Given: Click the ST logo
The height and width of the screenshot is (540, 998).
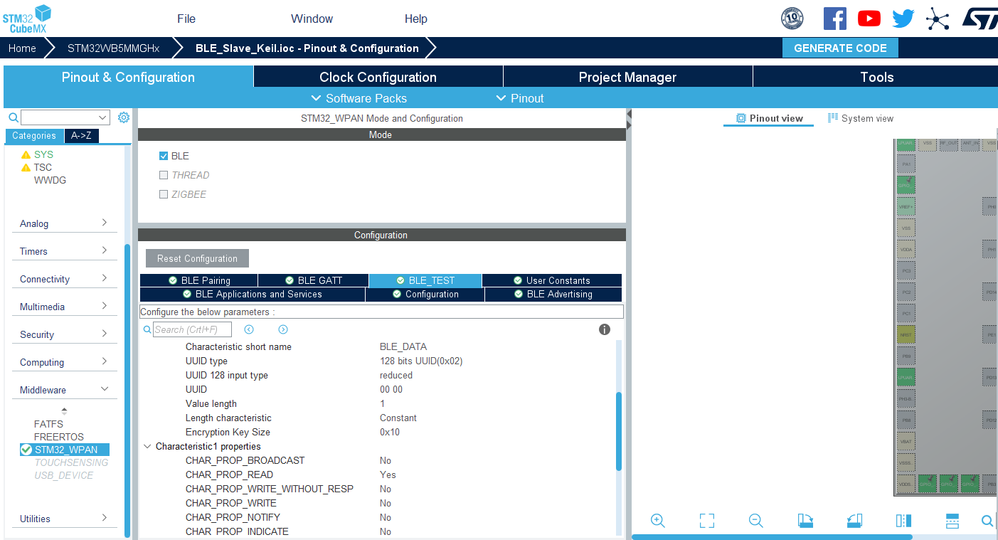Looking at the screenshot, I should click(980, 18).
